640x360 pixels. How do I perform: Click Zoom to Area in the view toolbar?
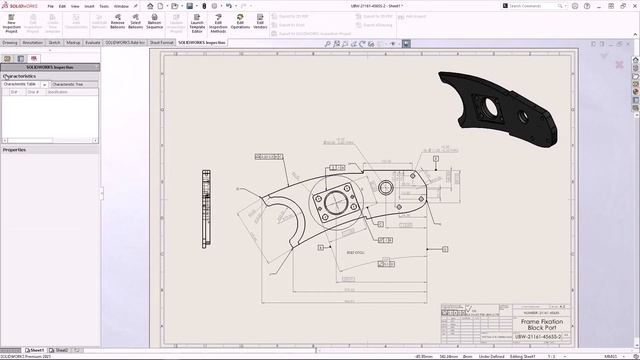pos(336,44)
